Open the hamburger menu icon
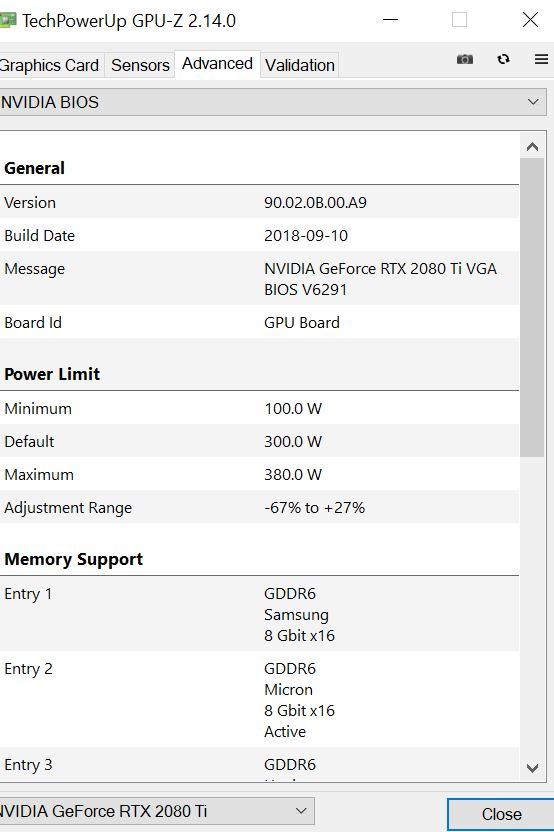Image resolution: width=554 pixels, height=832 pixels. pyautogui.click(x=541, y=59)
